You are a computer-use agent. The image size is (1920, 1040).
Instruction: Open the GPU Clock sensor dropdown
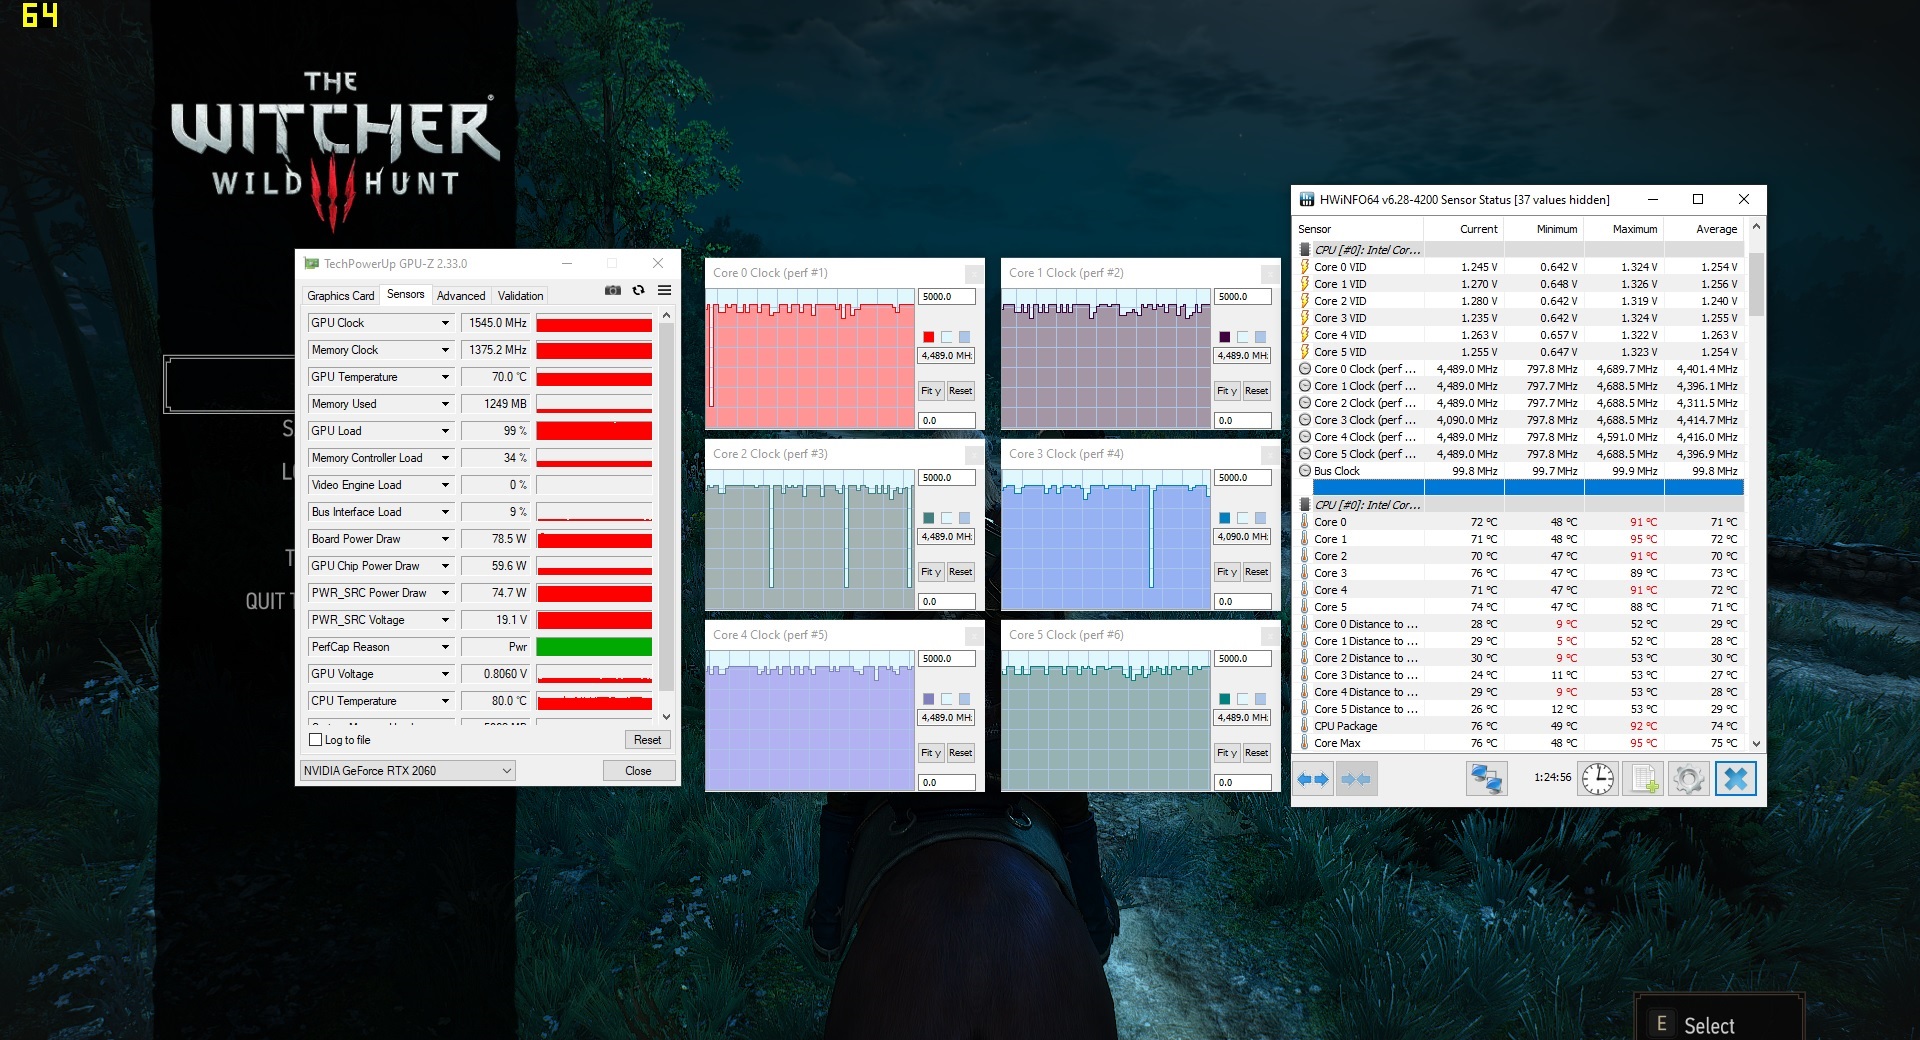tap(446, 323)
